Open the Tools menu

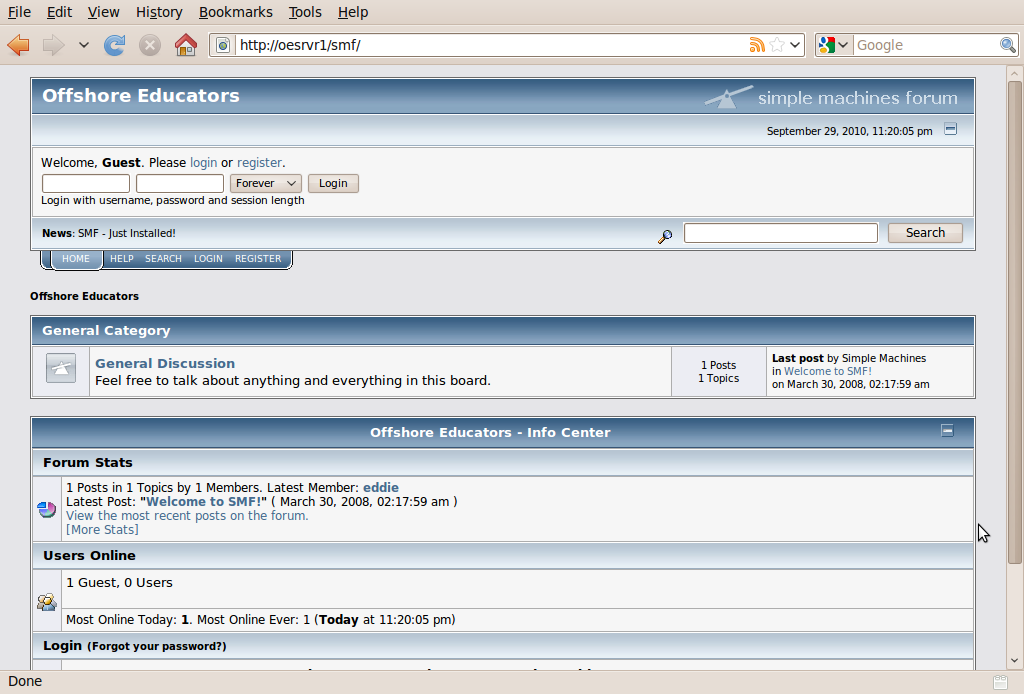point(305,12)
